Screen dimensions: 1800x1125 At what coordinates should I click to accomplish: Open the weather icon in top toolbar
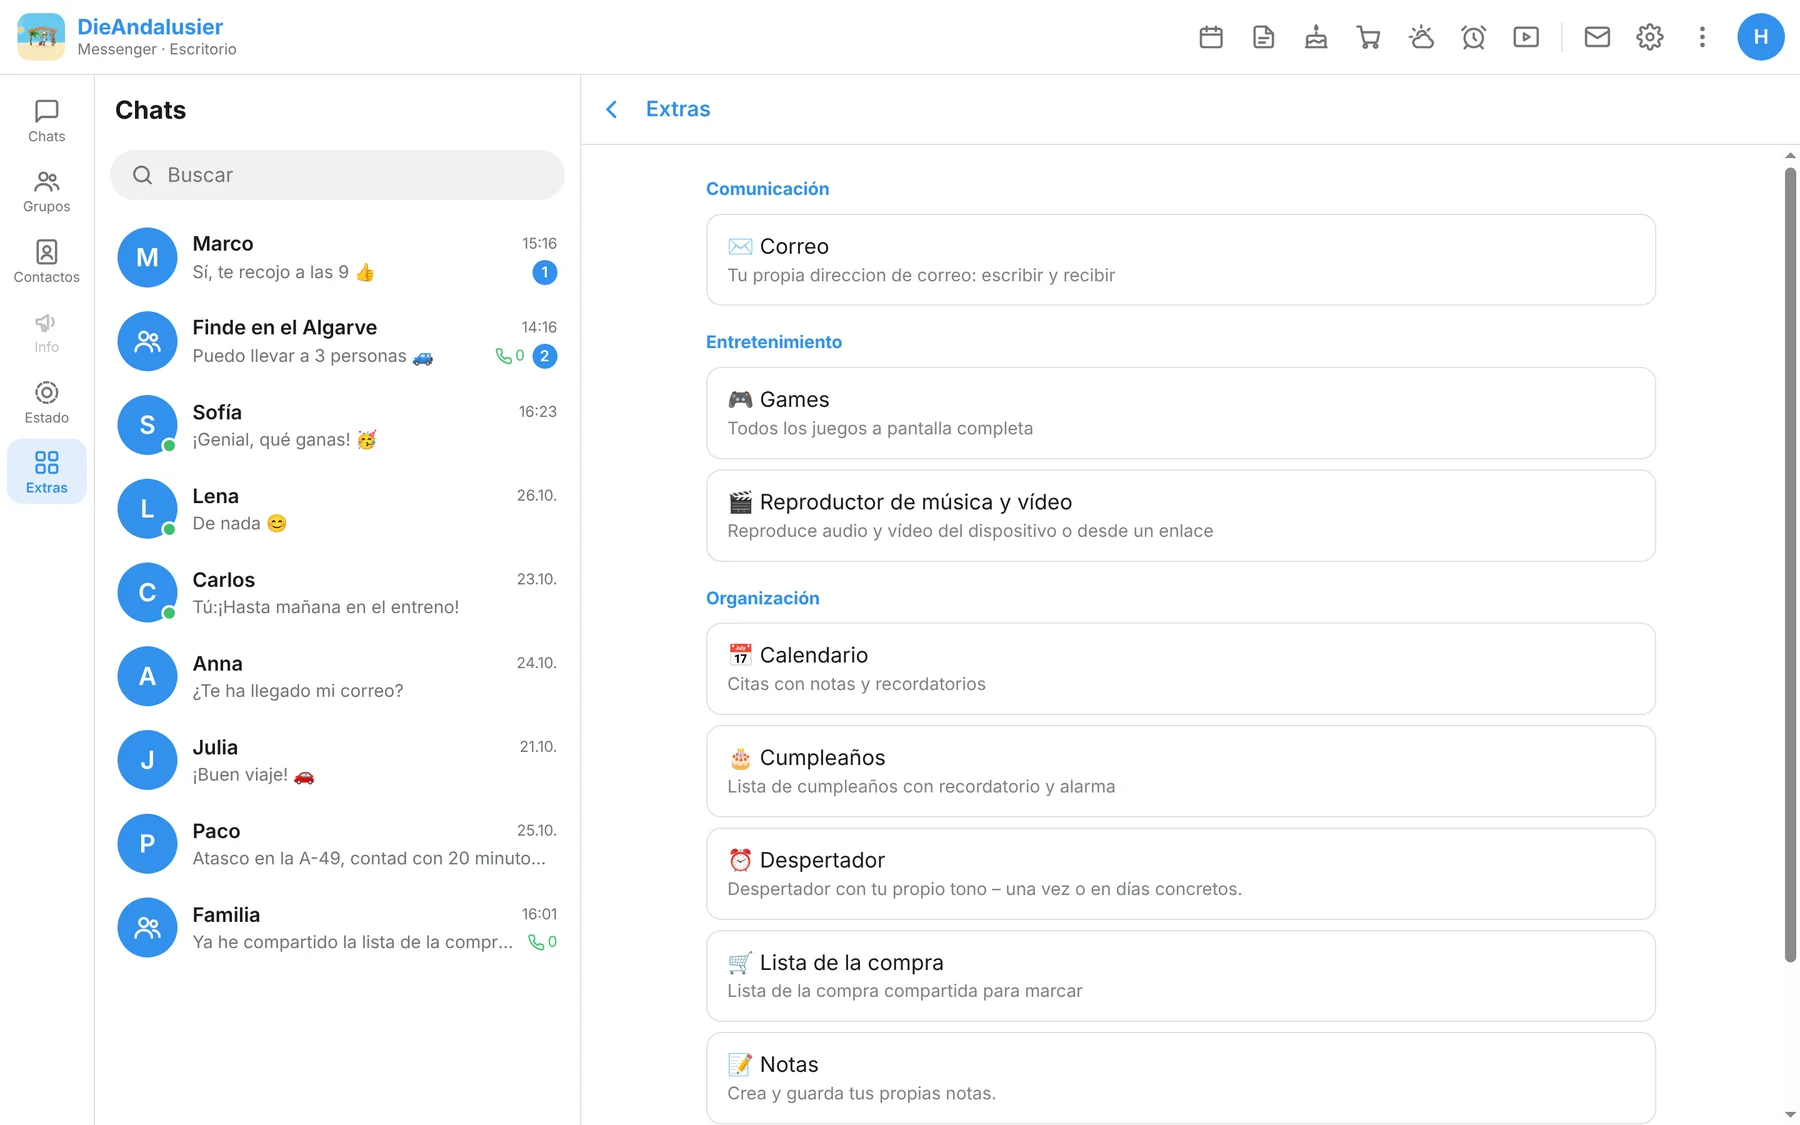coord(1421,37)
